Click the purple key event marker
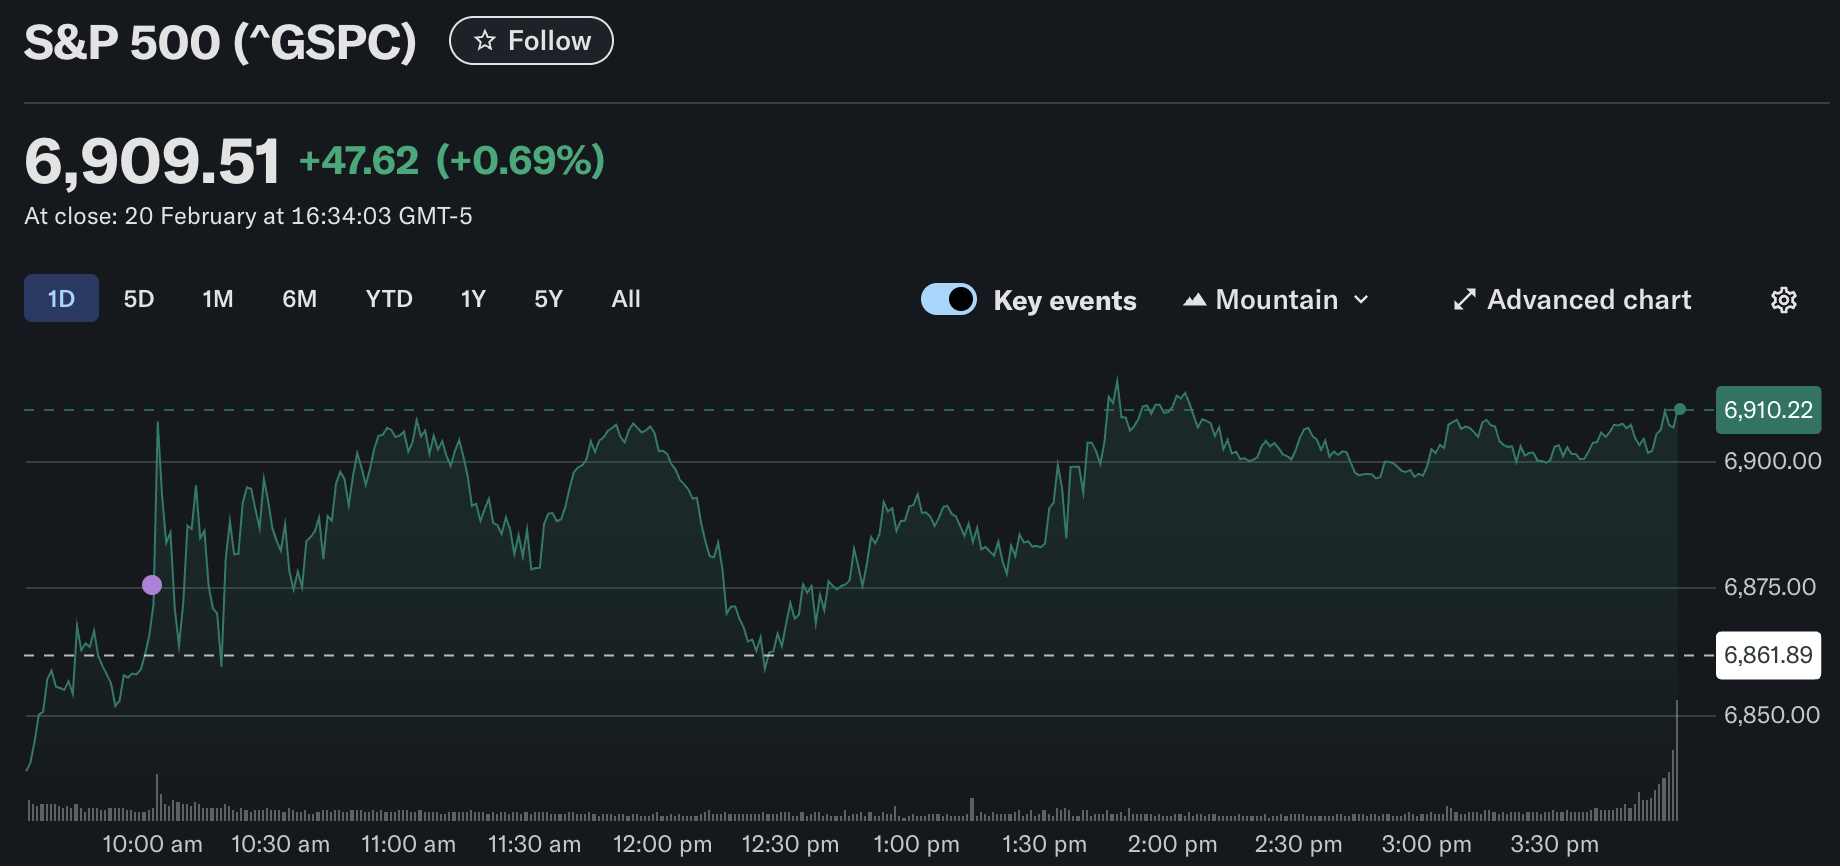Screen dimensions: 1840x866 [152, 585]
